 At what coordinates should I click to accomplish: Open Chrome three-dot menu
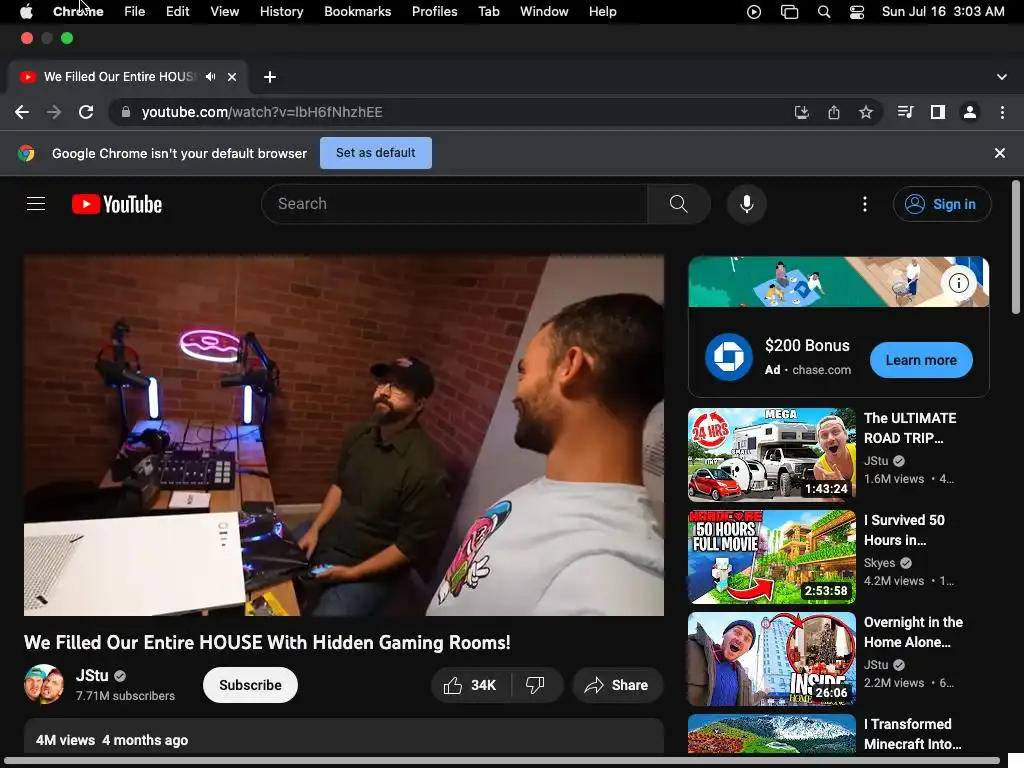(1002, 112)
